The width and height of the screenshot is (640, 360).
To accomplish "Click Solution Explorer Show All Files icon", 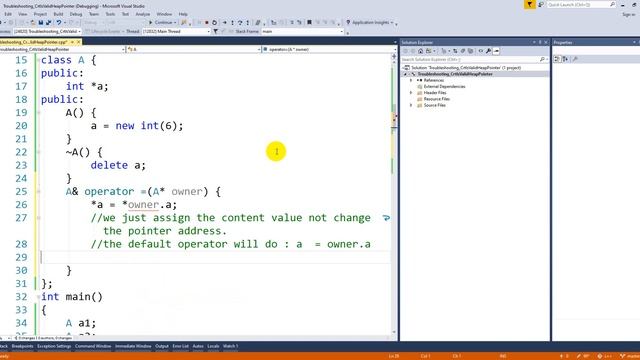I will [x=471, y=51].
